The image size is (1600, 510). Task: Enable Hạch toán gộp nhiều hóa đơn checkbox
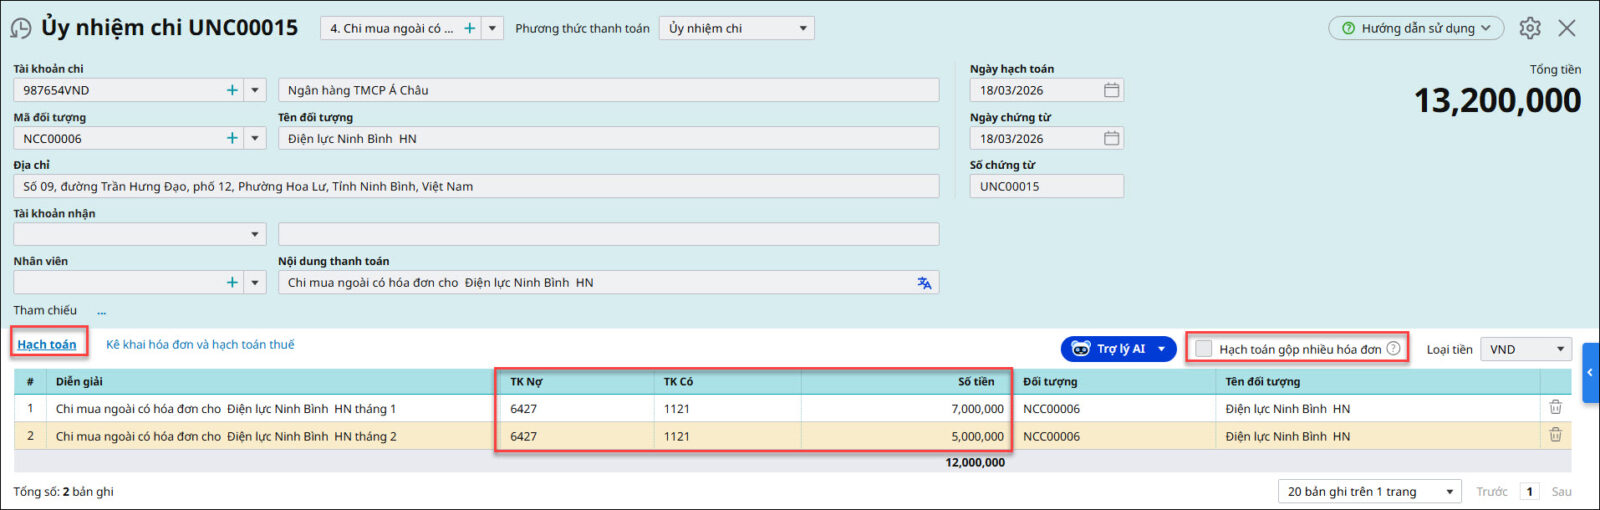pyautogui.click(x=1204, y=348)
